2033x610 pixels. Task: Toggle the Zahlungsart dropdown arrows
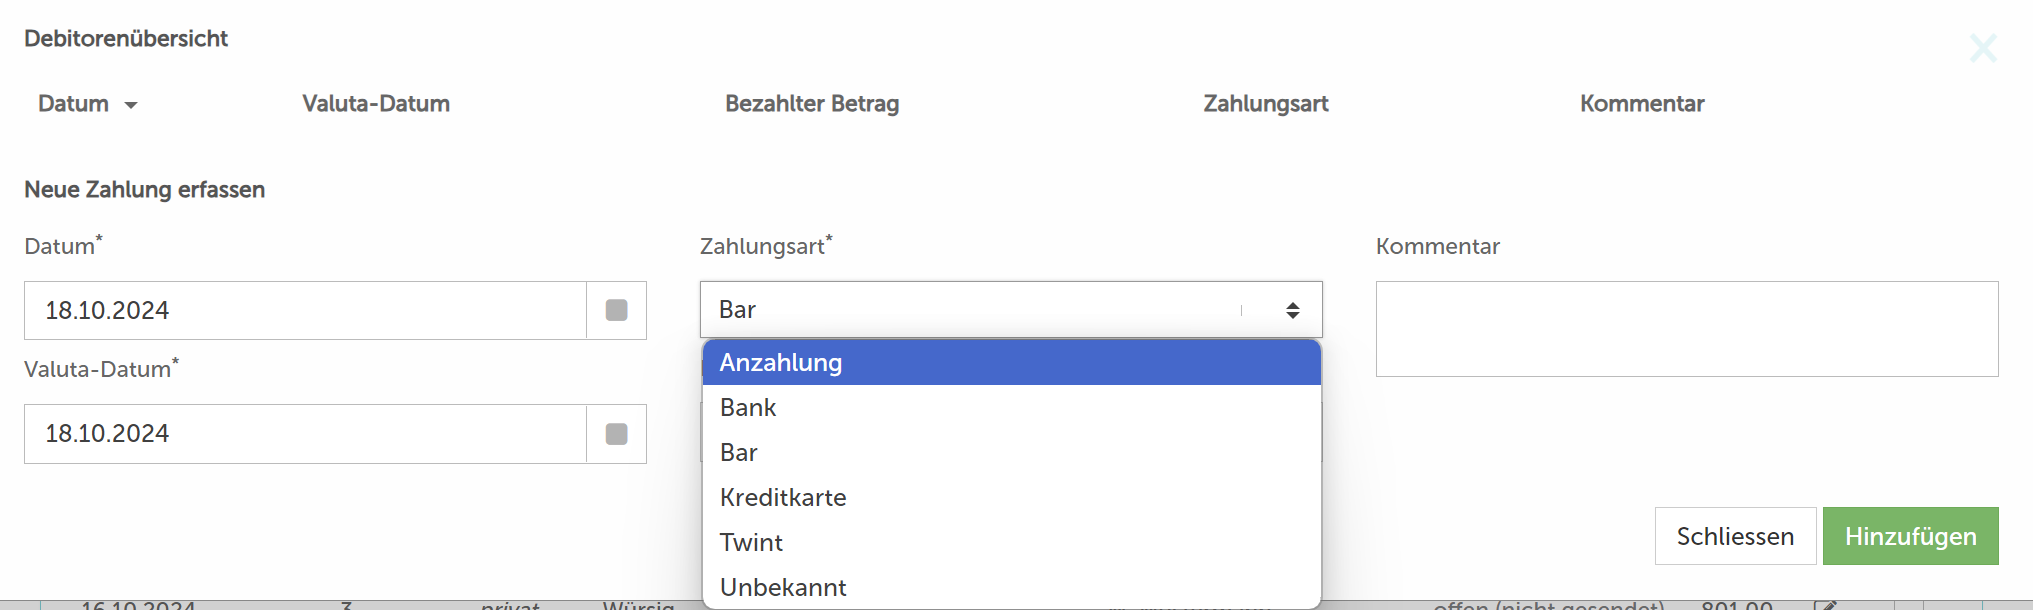click(x=1293, y=310)
